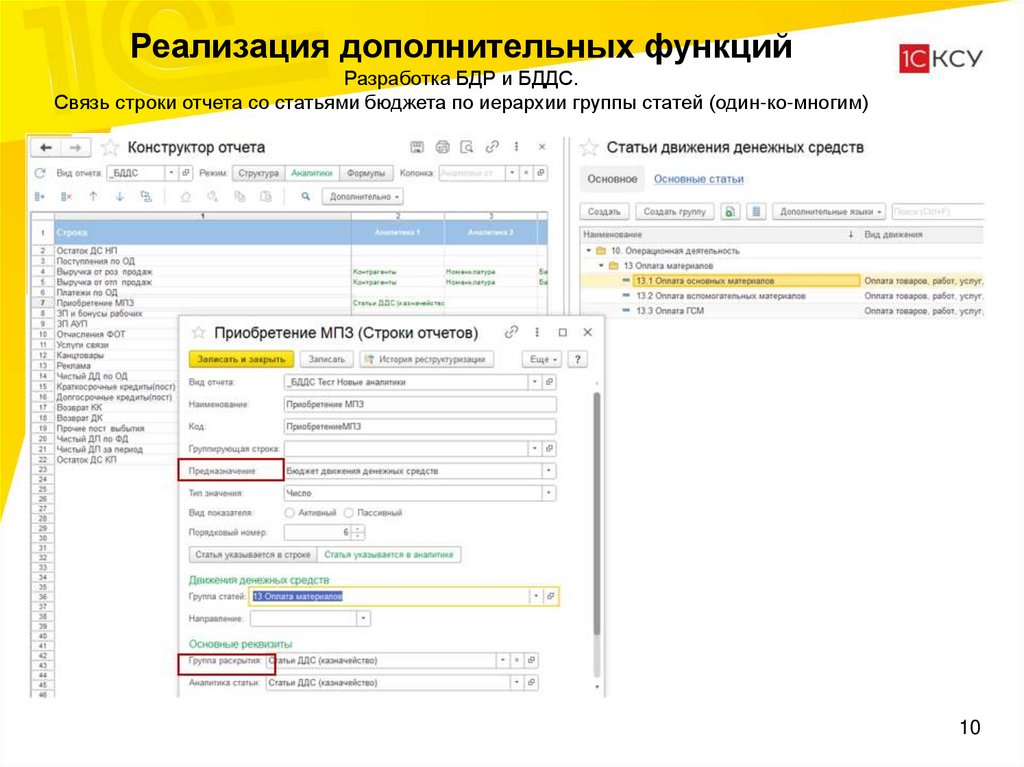The width and height of the screenshot is (1024, 767).
Task: Open Колонка dropdown arrow
Action: (513, 173)
